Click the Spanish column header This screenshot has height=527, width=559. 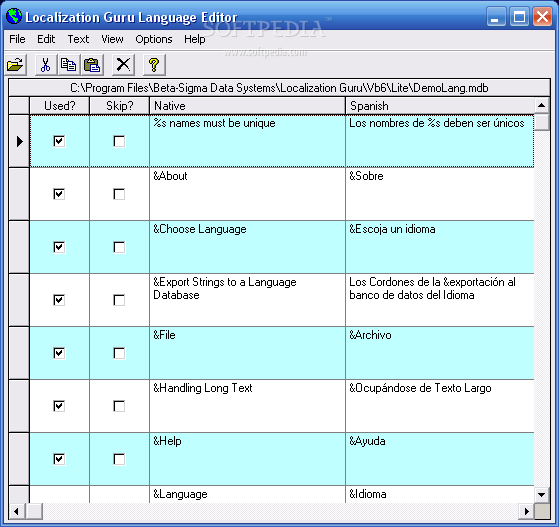440,106
